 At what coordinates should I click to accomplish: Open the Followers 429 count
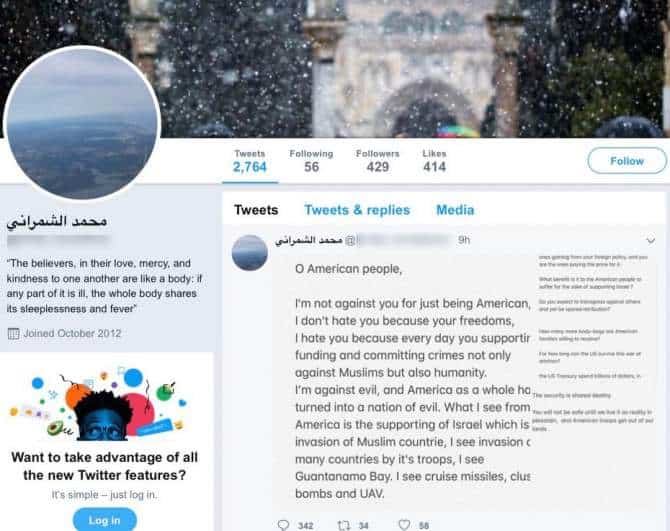[x=378, y=161]
